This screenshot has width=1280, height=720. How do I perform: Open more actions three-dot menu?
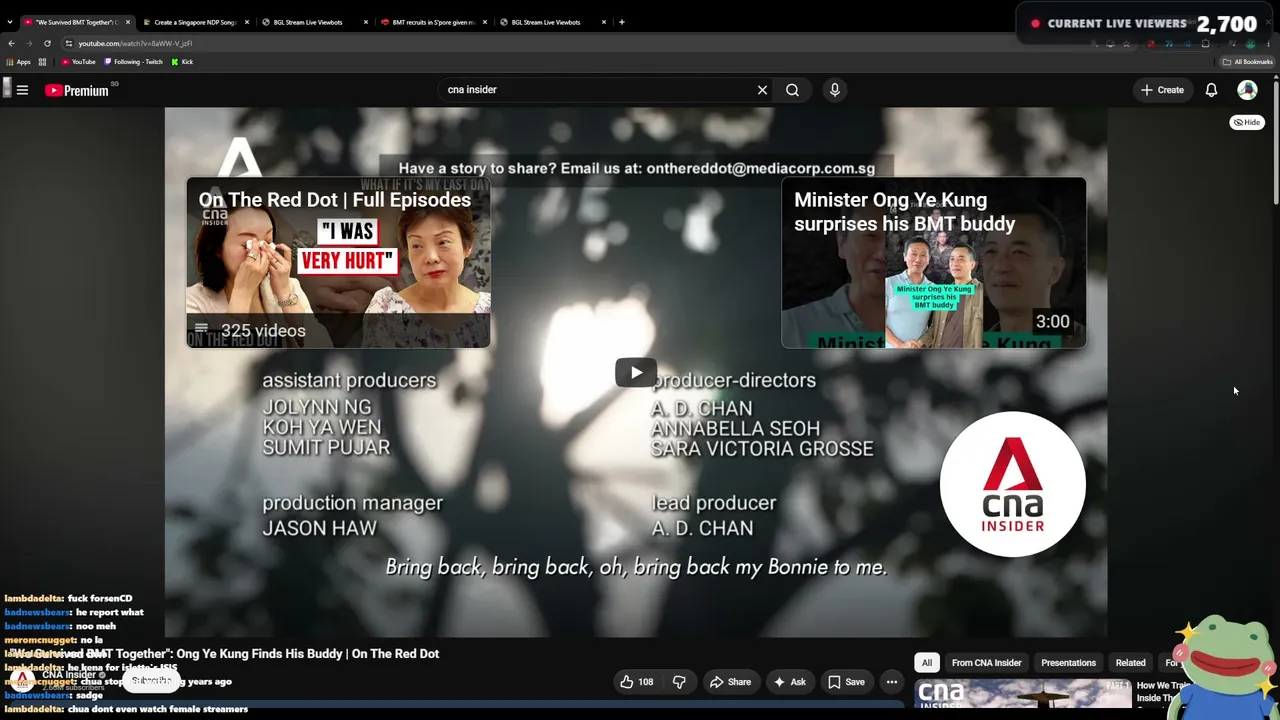tap(892, 682)
